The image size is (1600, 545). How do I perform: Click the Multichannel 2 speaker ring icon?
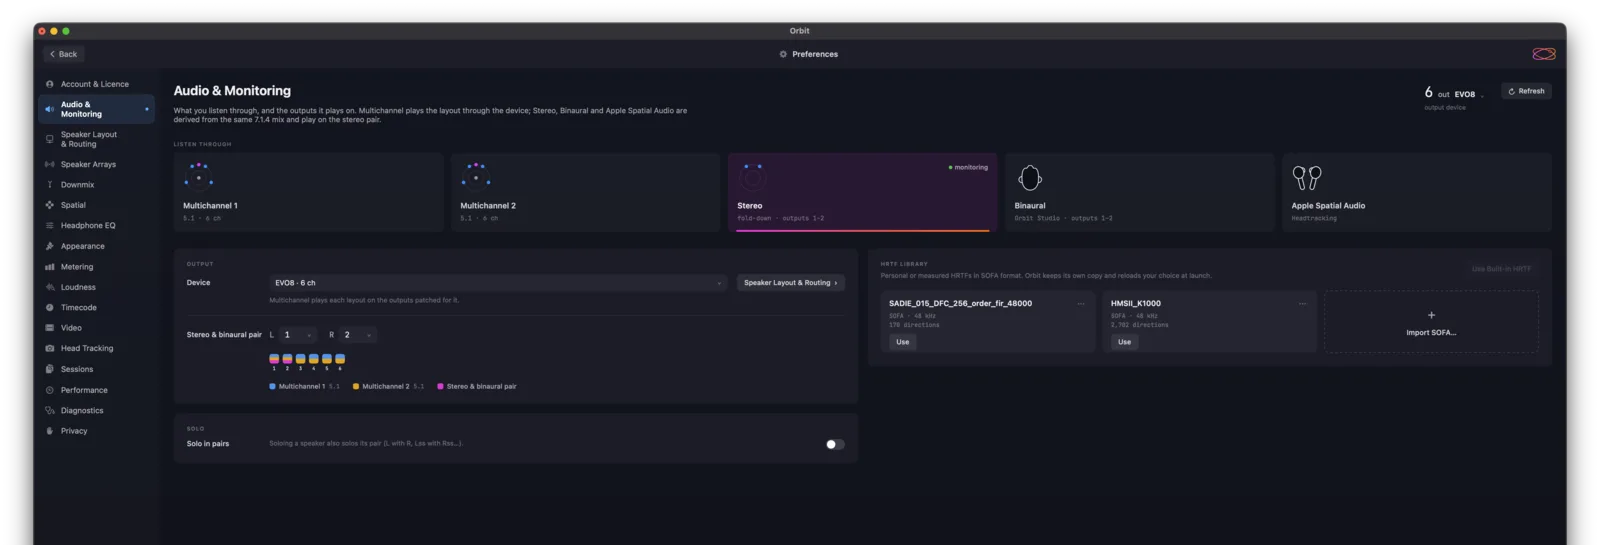click(x=475, y=177)
